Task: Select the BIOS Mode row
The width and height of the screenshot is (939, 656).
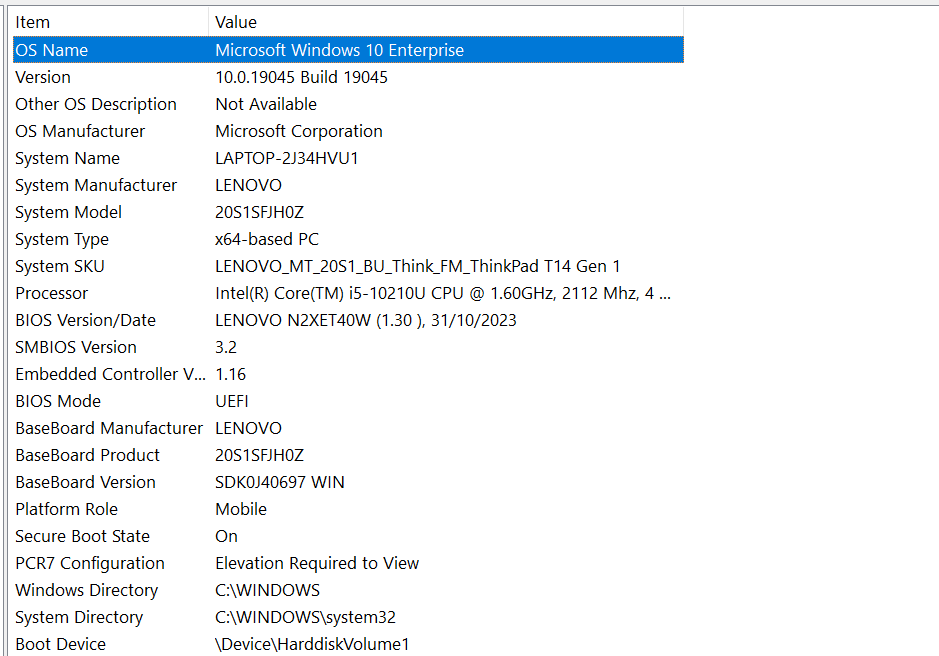Action: point(348,401)
